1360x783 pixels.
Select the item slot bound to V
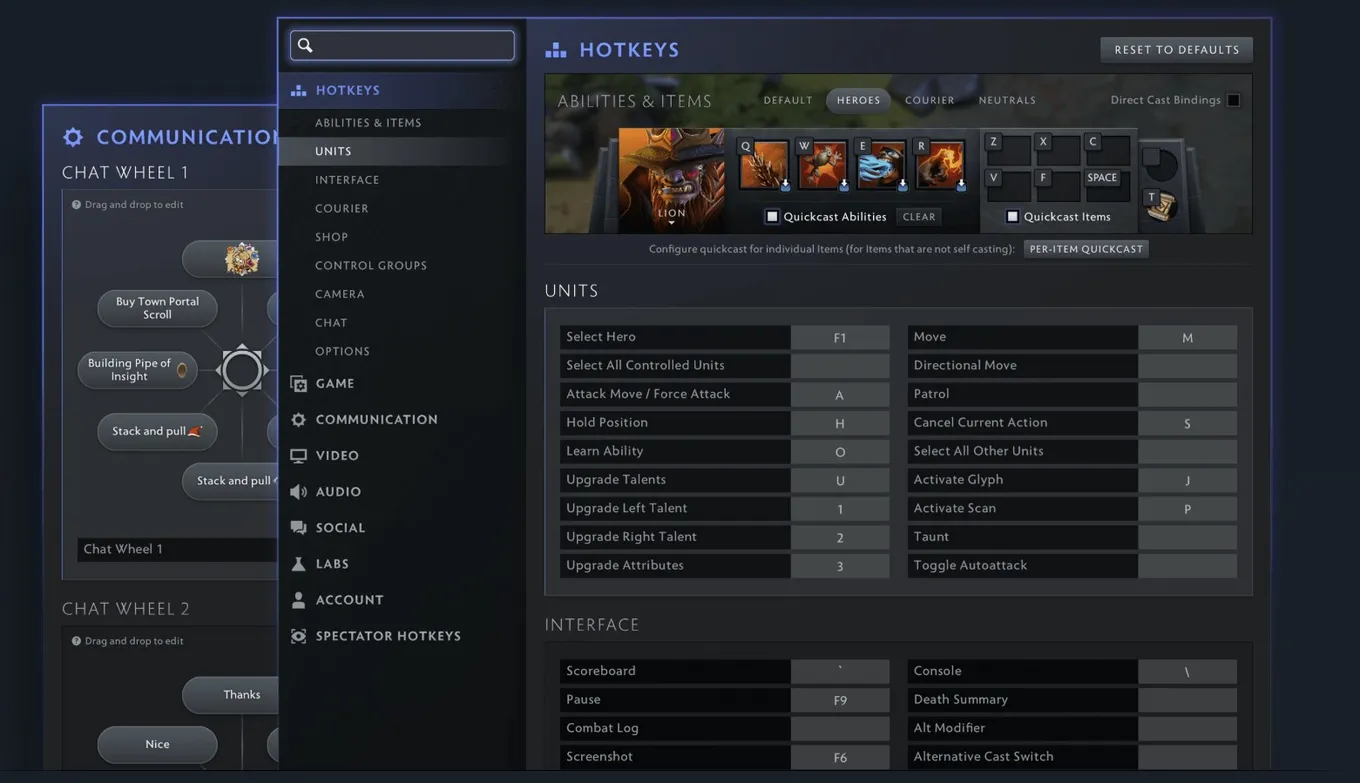1007,186
